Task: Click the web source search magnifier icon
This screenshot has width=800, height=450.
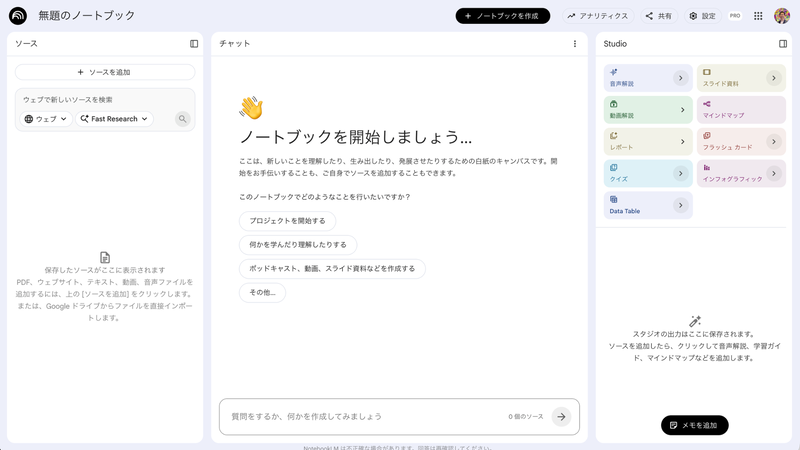Action: pos(182,119)
